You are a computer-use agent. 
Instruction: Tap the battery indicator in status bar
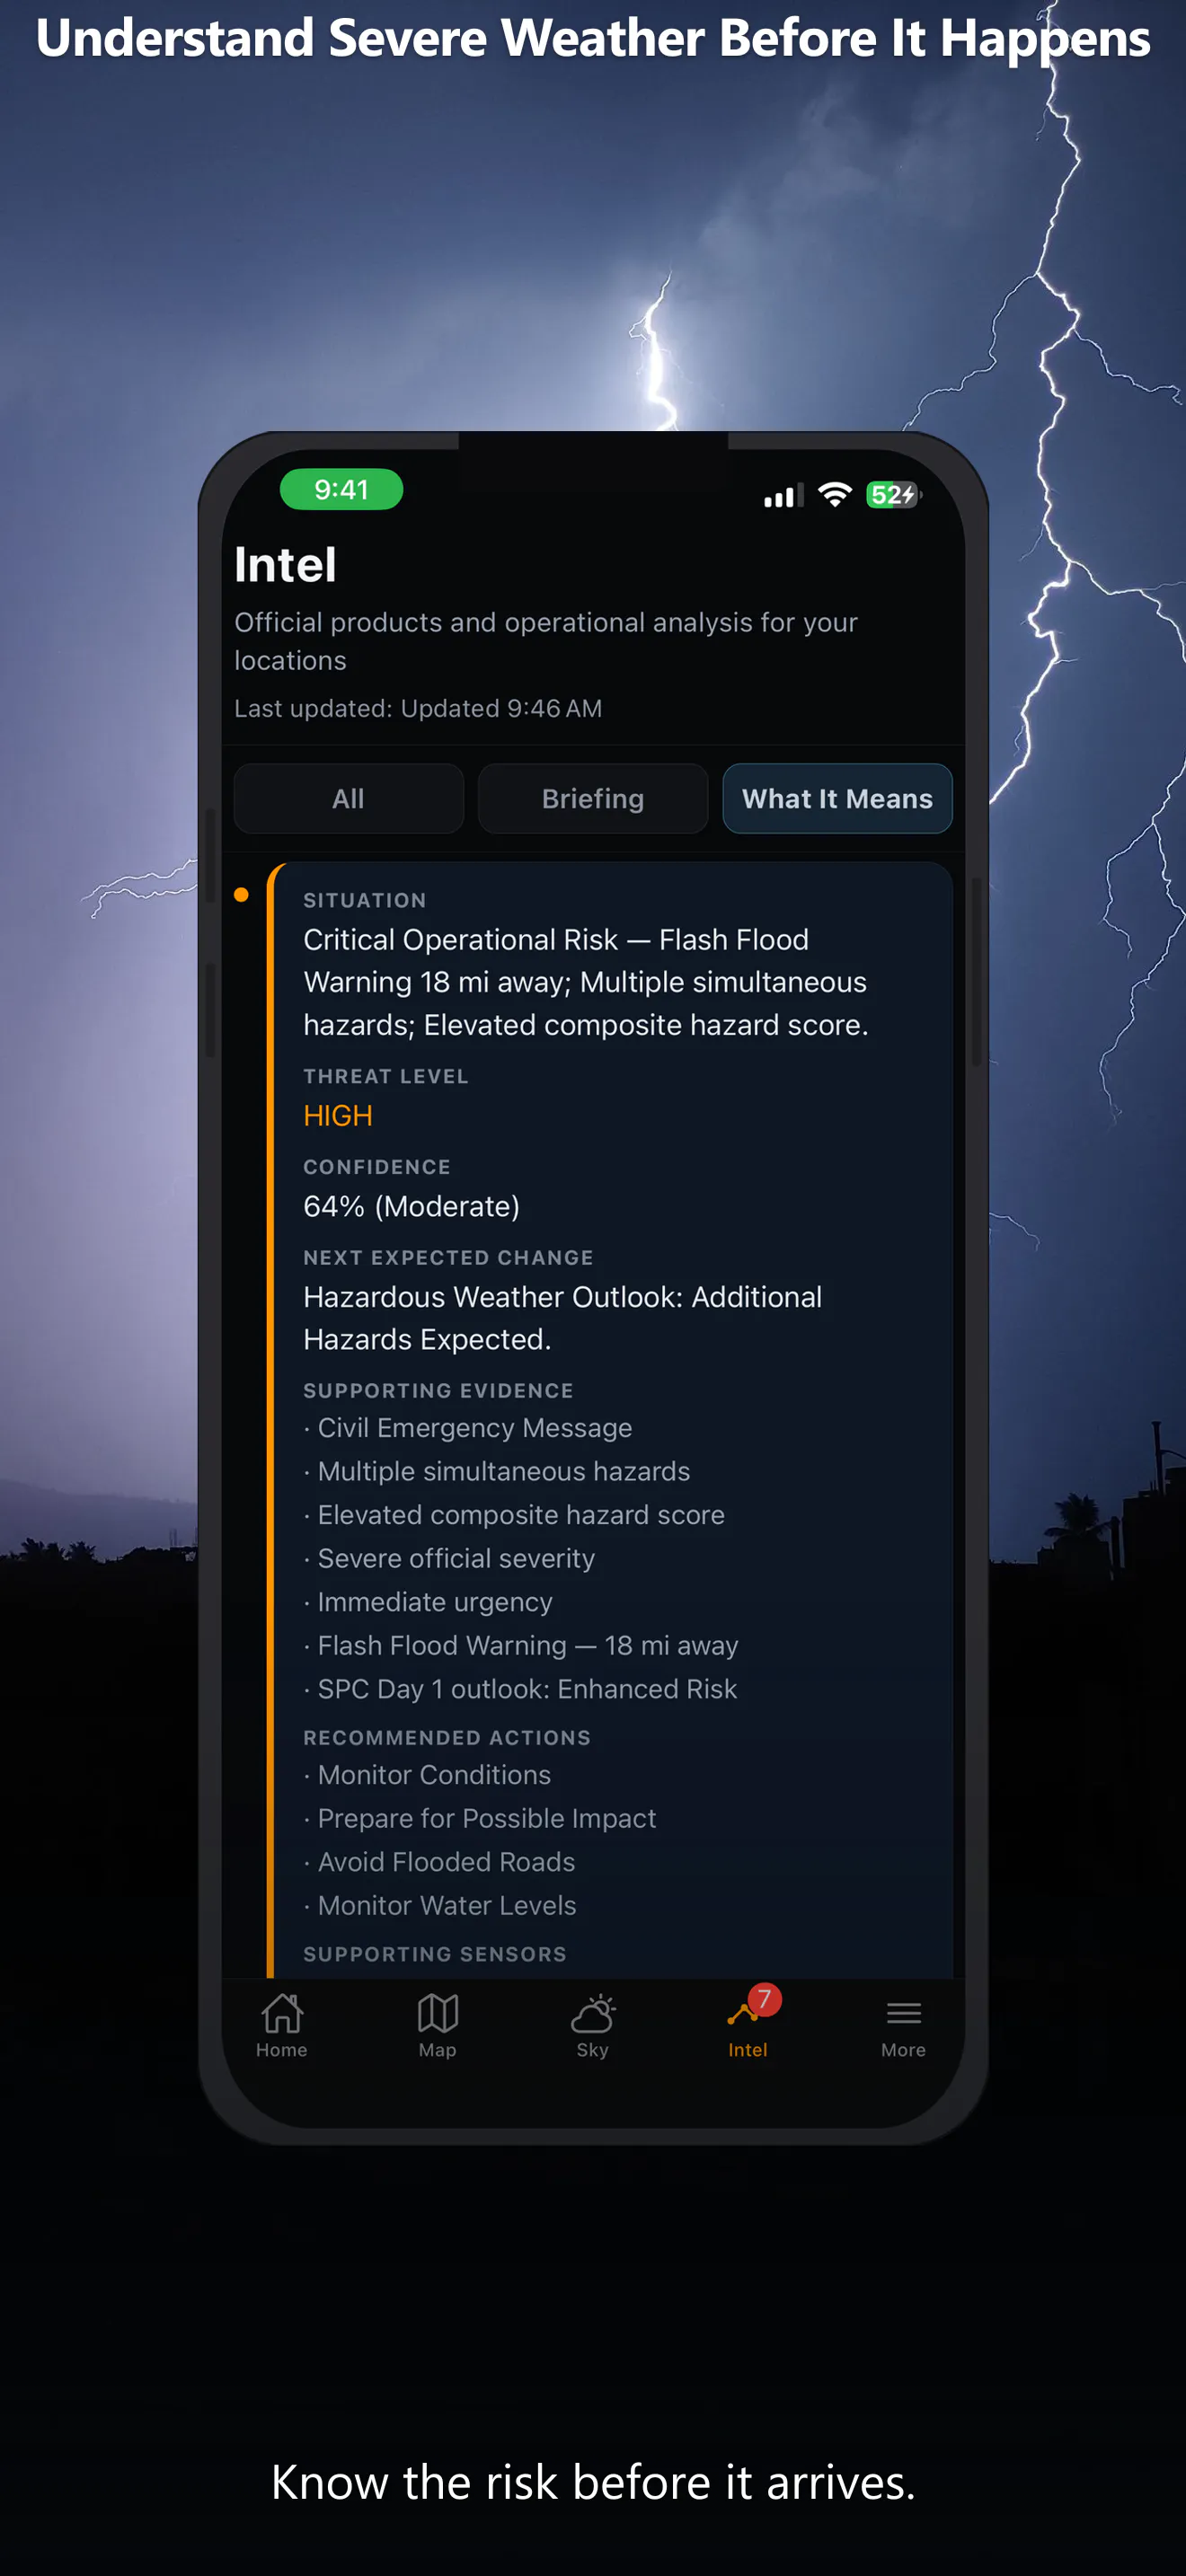(893, 494)
